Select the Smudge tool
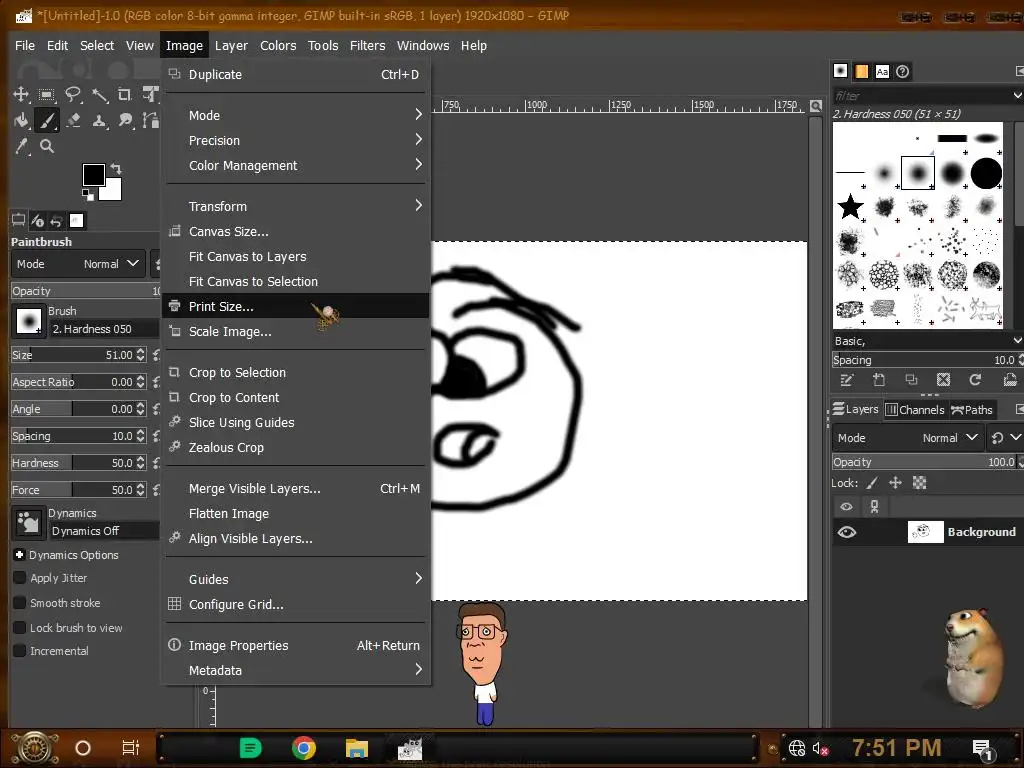 [125, 120]
